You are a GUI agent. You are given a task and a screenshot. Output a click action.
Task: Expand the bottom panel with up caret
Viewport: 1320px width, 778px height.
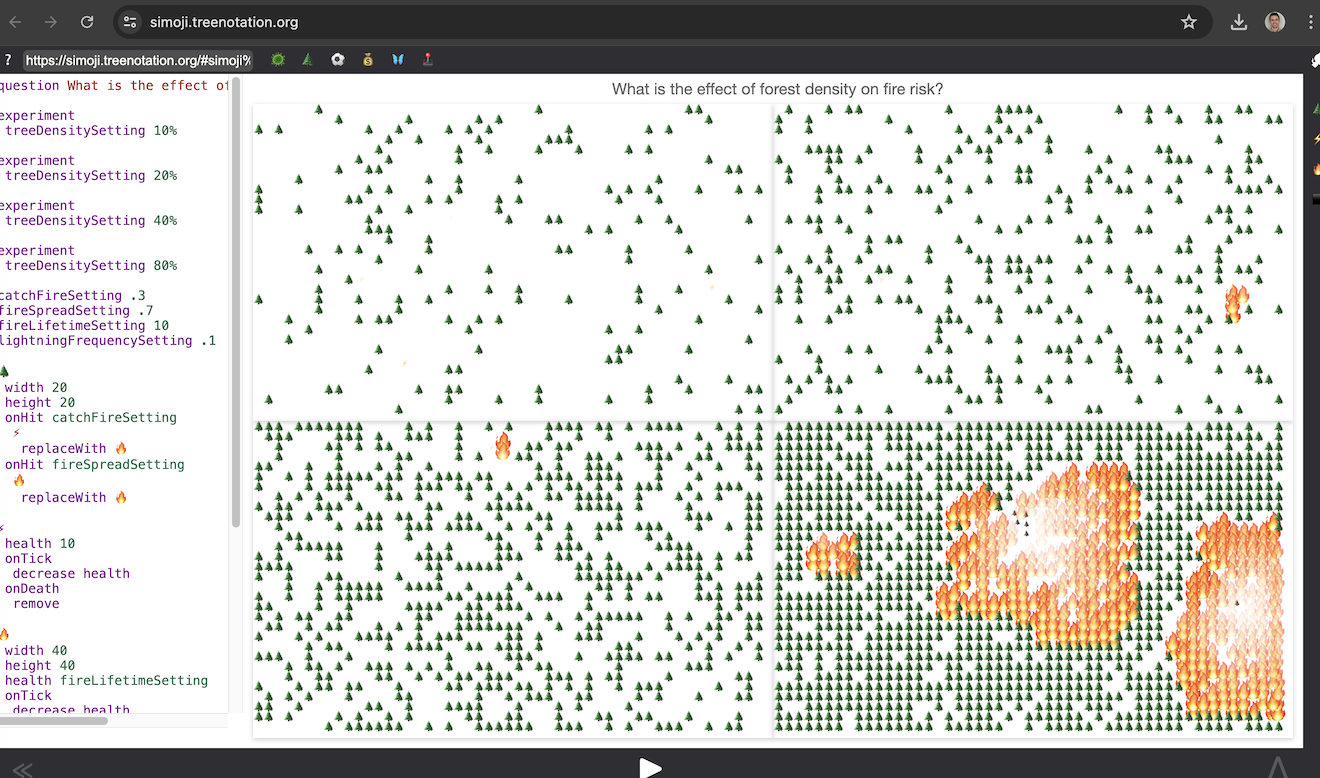click(1278, 767)
